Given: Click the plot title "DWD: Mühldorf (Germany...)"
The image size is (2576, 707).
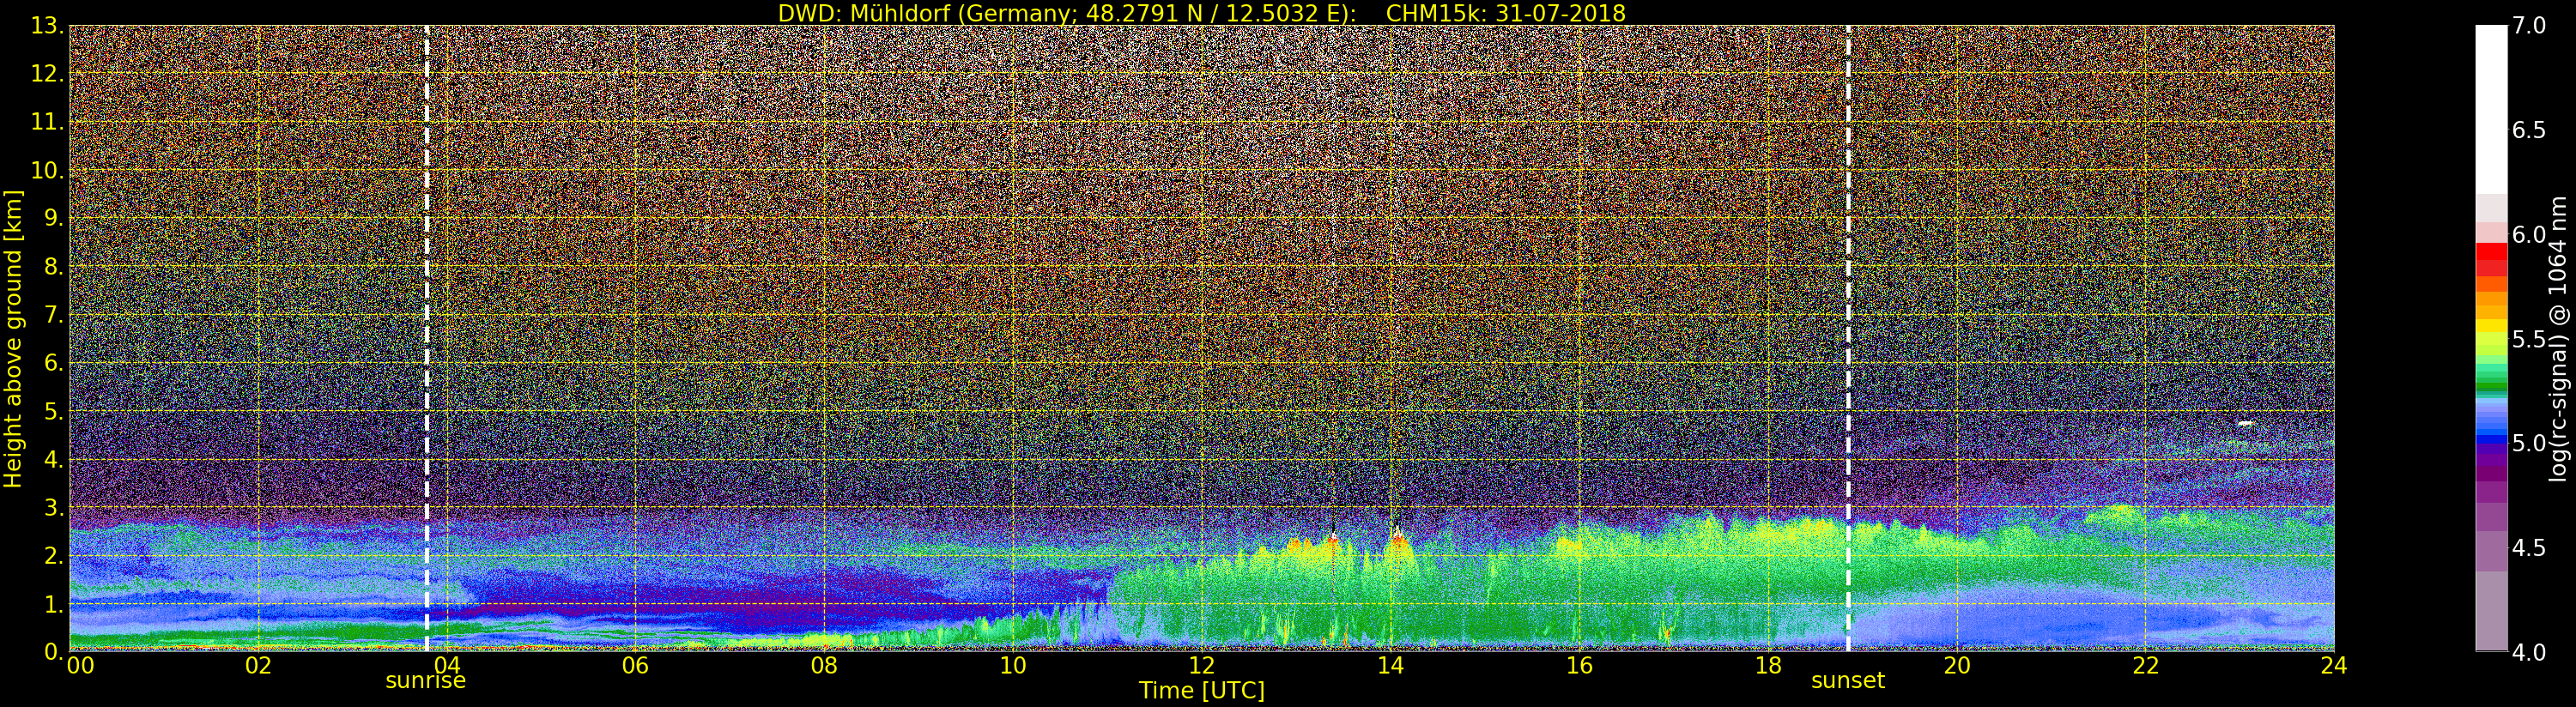Looking at the screenshot, I should [1202, 13].
